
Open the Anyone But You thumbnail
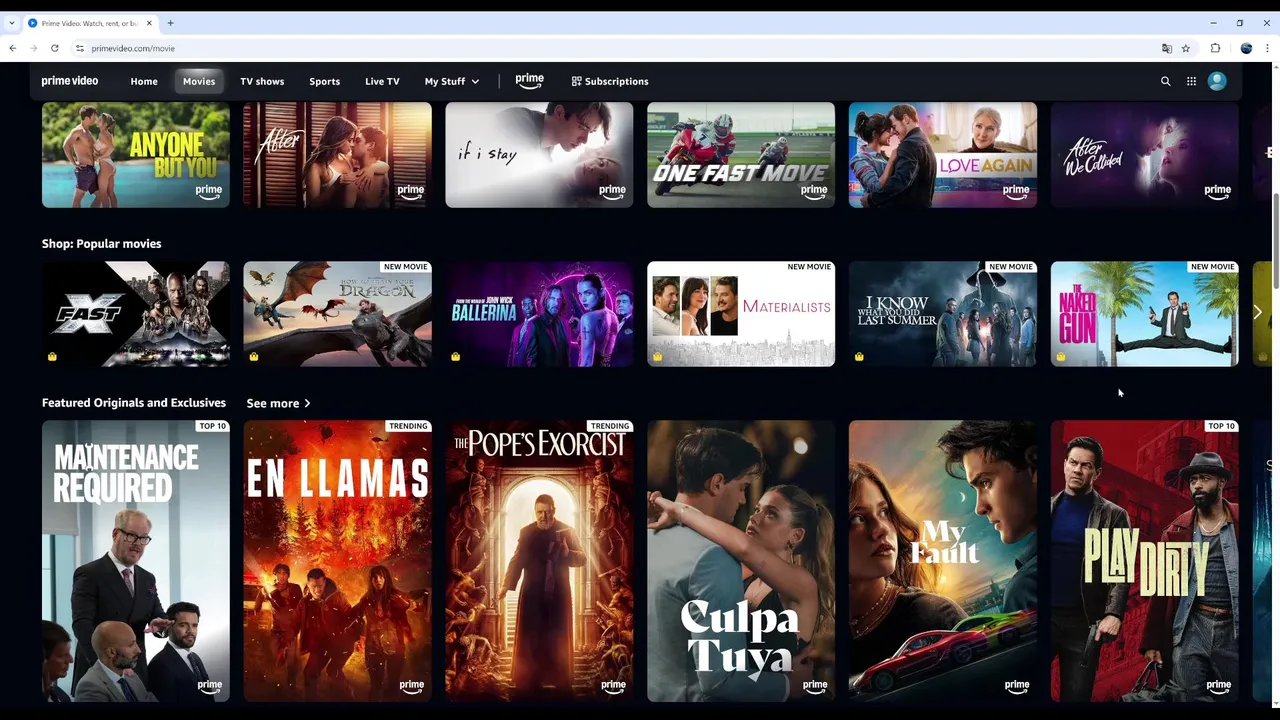[x=136, y=155]
